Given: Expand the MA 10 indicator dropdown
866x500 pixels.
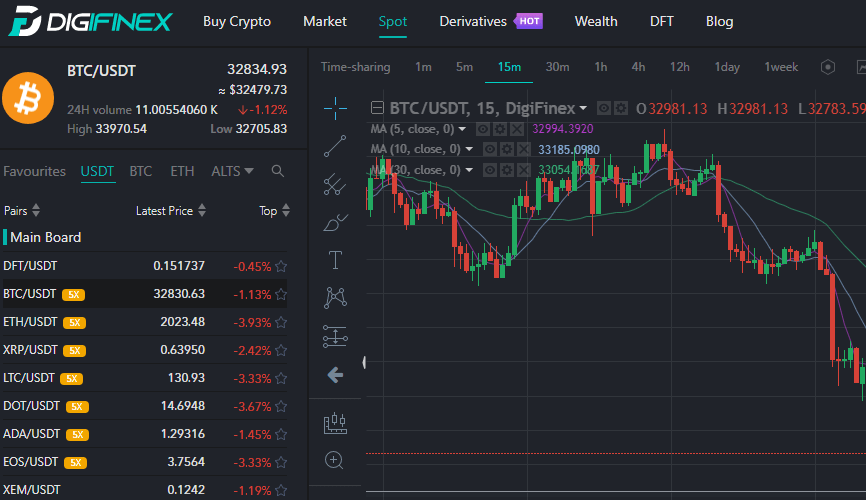Looking at the screenshot, I should click(x=469, y=149).
